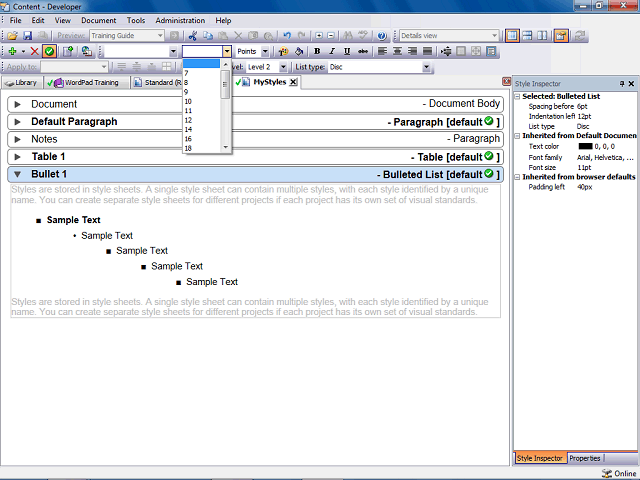Justify text alignment

click(427, 51)
